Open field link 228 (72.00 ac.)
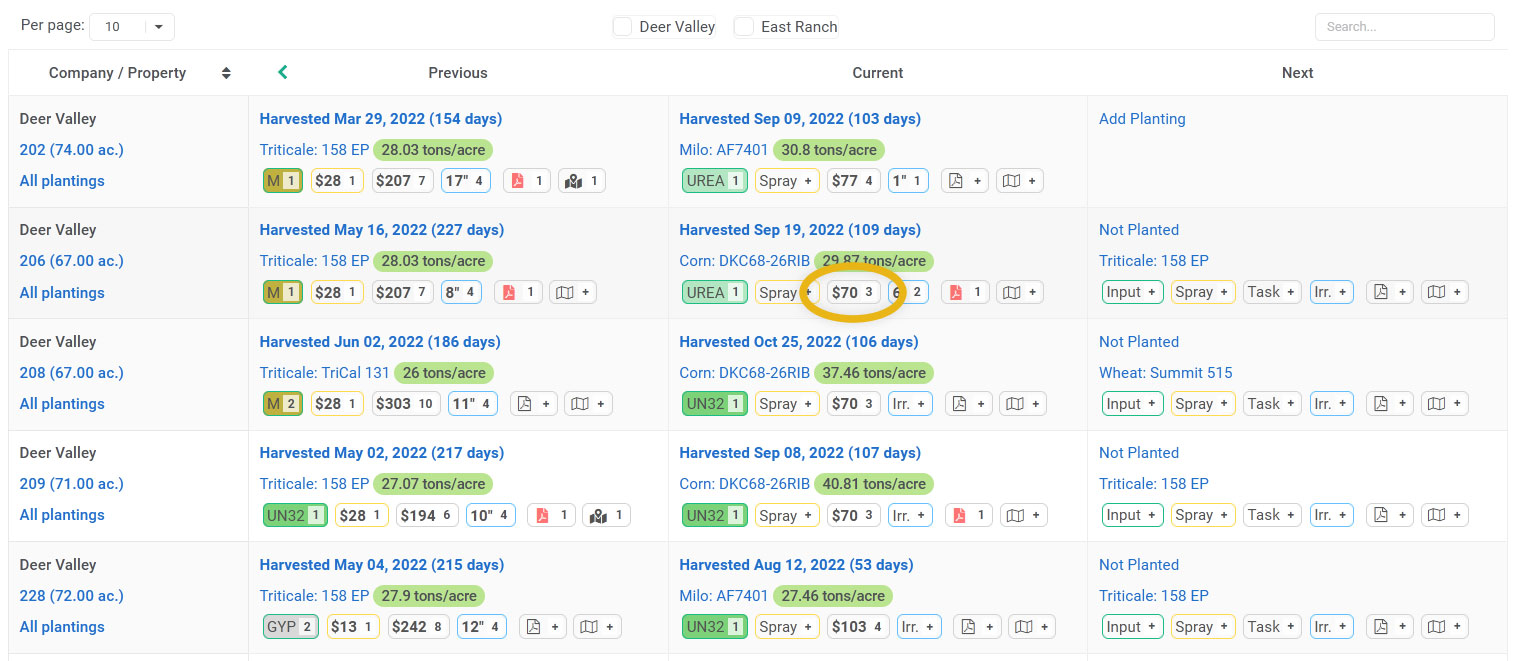 (72, 596)
